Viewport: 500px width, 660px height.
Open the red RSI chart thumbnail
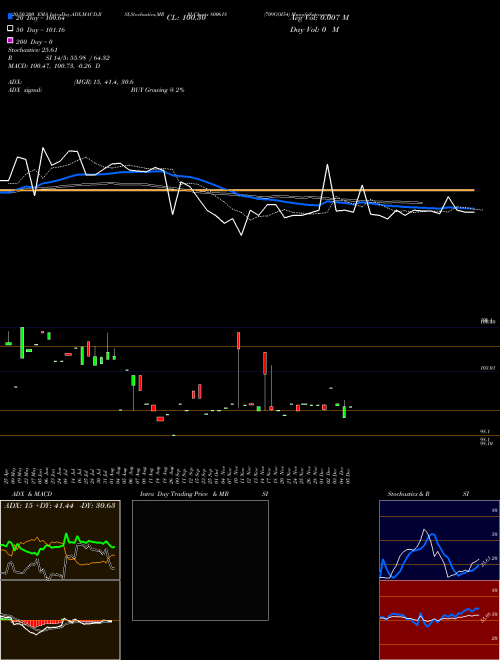(x=439, y=620)
